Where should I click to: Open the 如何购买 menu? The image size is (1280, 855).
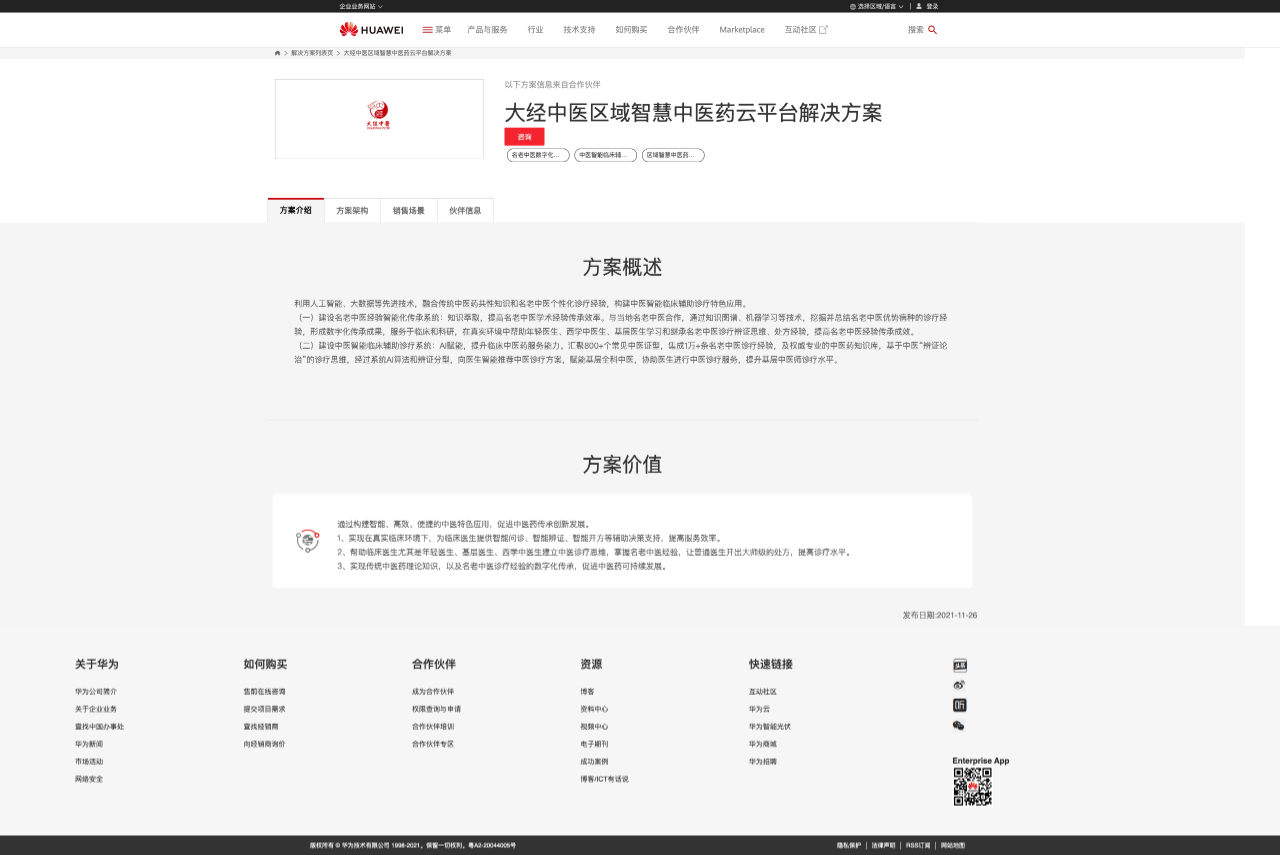tap(631, 30)
